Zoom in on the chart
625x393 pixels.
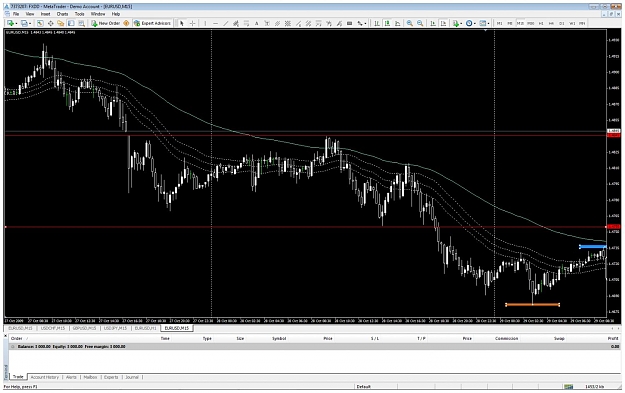[409, 23]
